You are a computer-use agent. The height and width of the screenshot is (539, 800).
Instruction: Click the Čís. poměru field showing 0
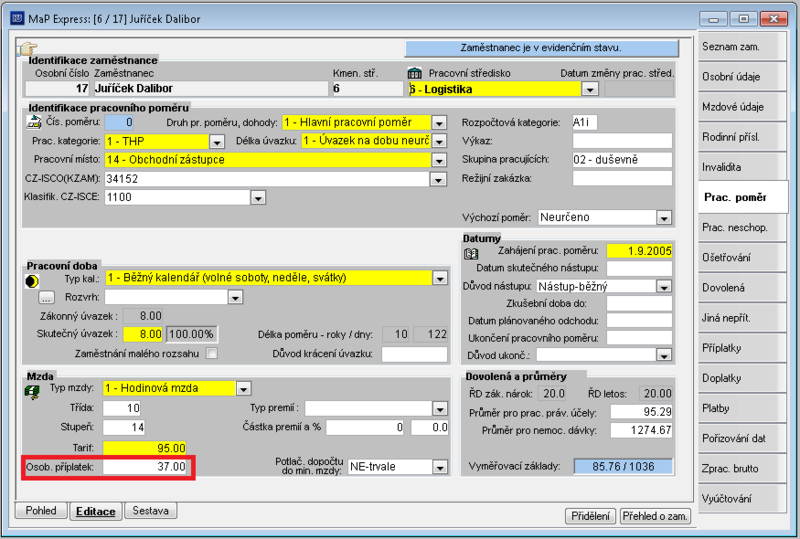[119, 122]
